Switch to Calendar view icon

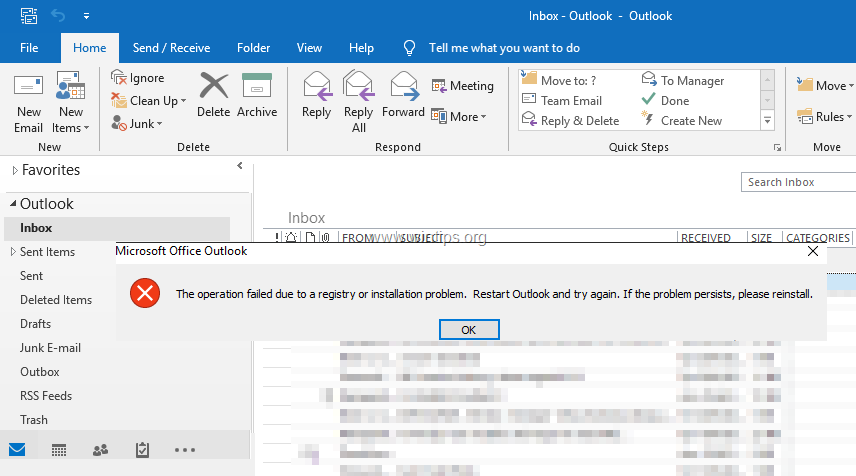pos(59,450)
